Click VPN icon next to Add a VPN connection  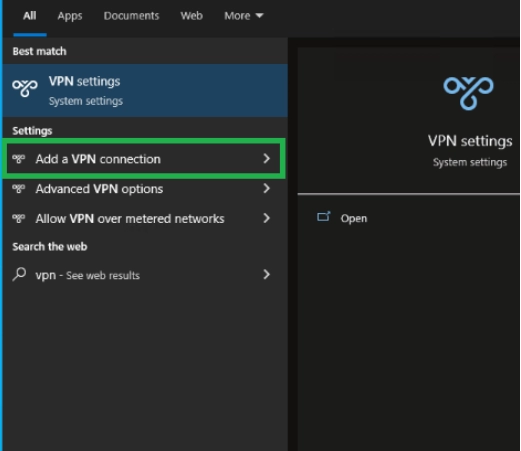[18, 159]
